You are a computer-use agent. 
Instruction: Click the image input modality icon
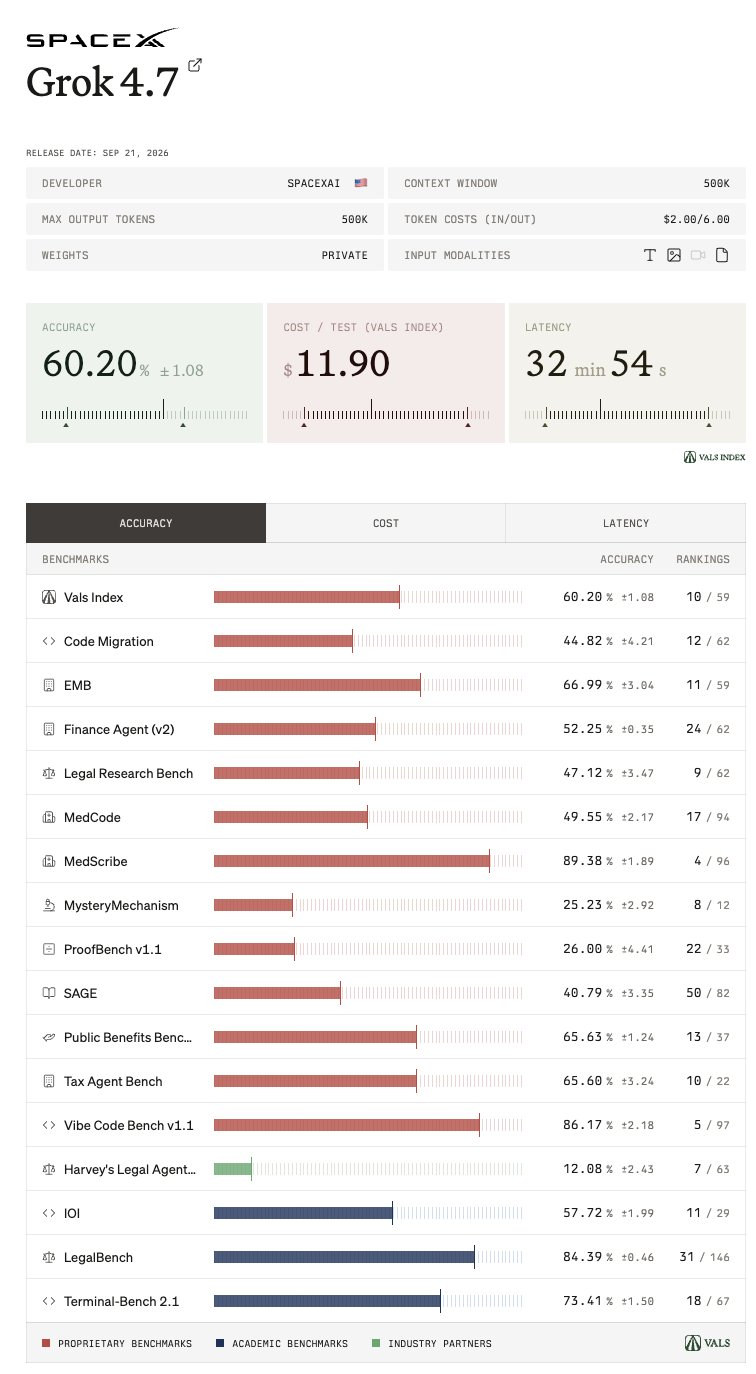coord(674,255)
